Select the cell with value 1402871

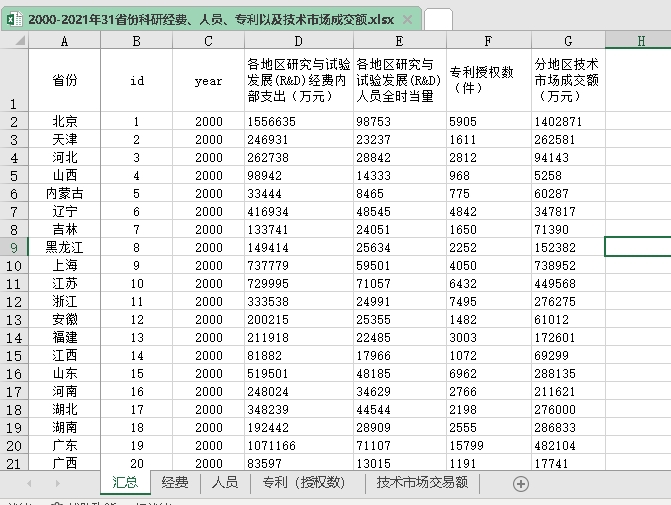coord(568,121)
